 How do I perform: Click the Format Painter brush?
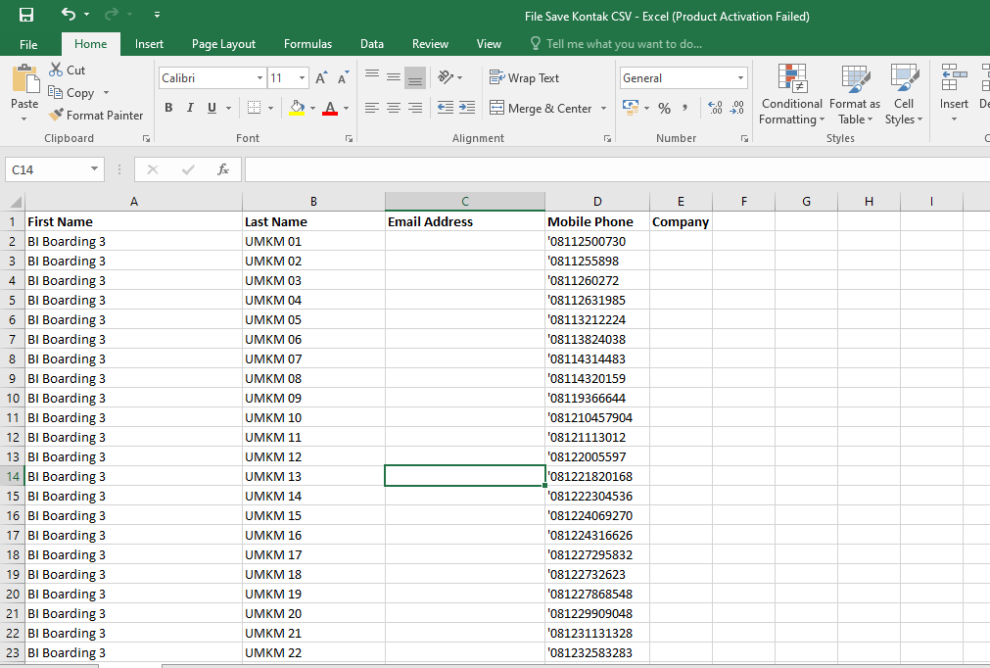coord(96,115)
